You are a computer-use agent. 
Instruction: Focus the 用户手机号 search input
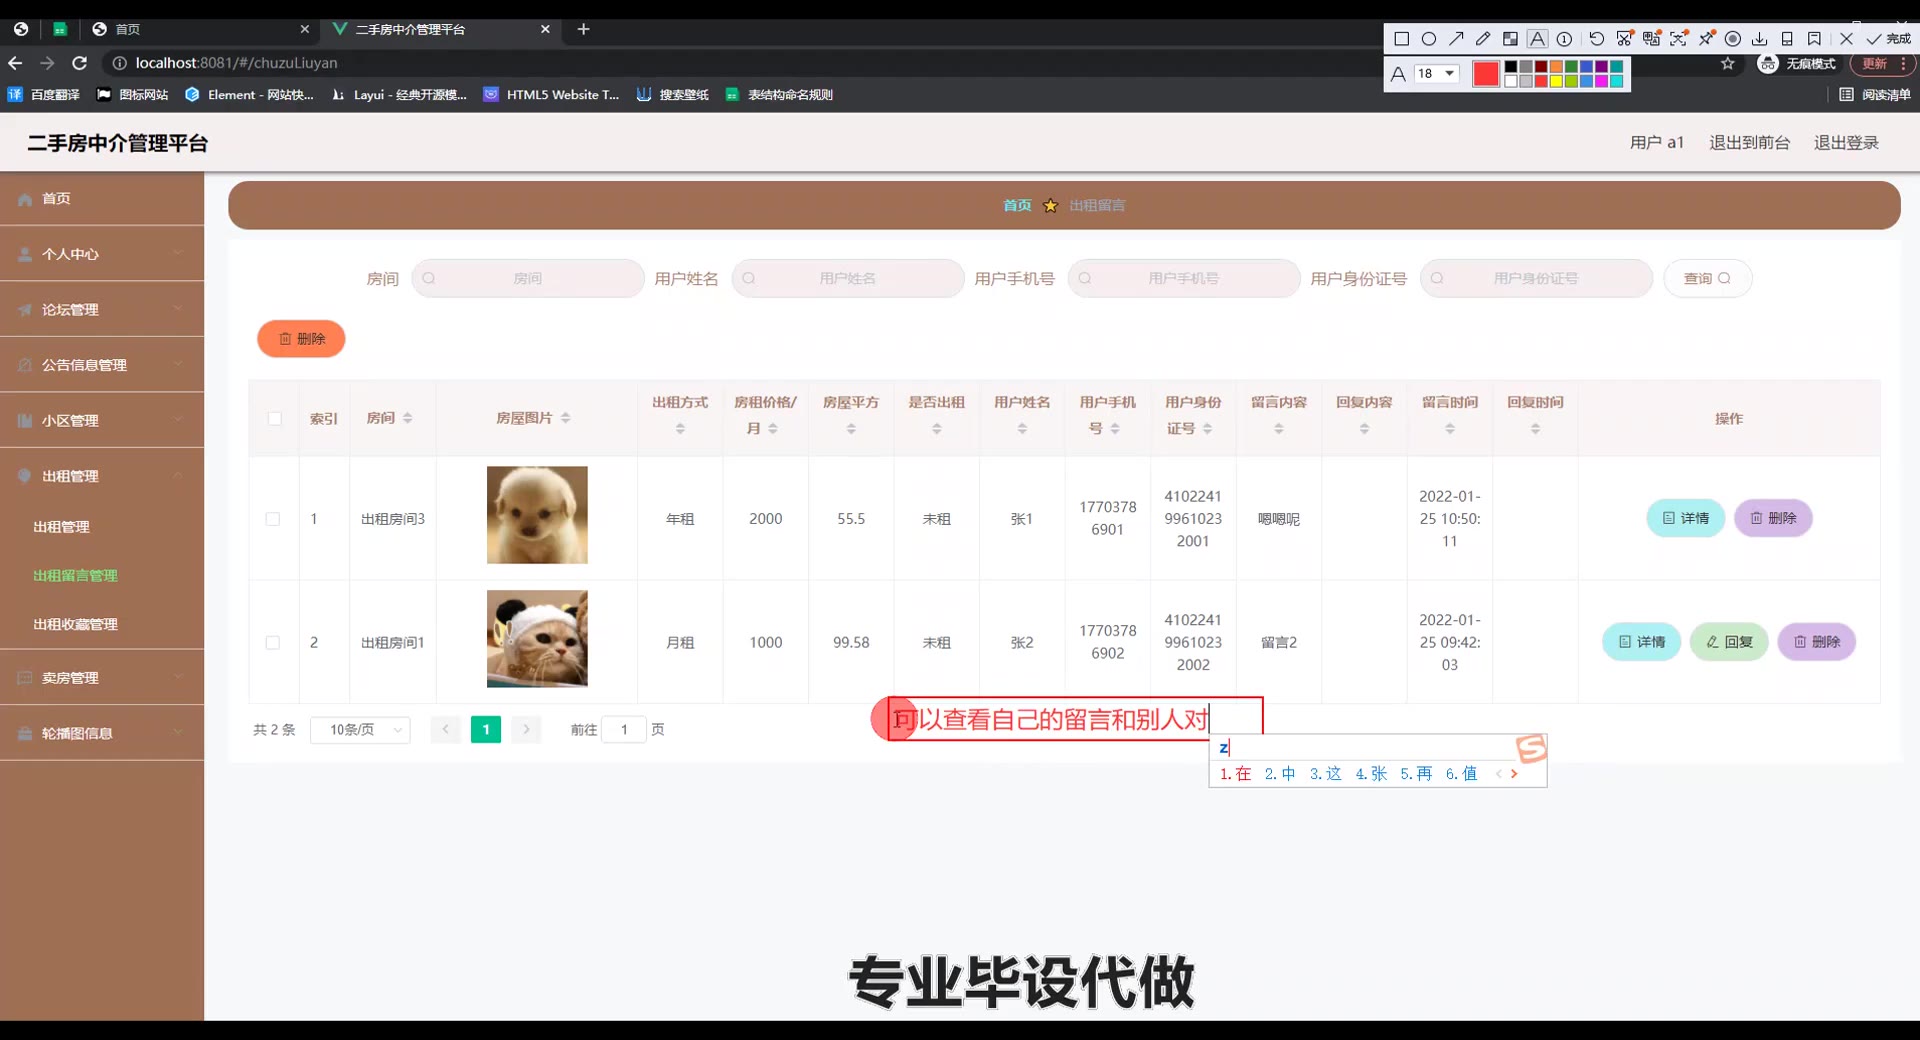tap(1184, 278)
